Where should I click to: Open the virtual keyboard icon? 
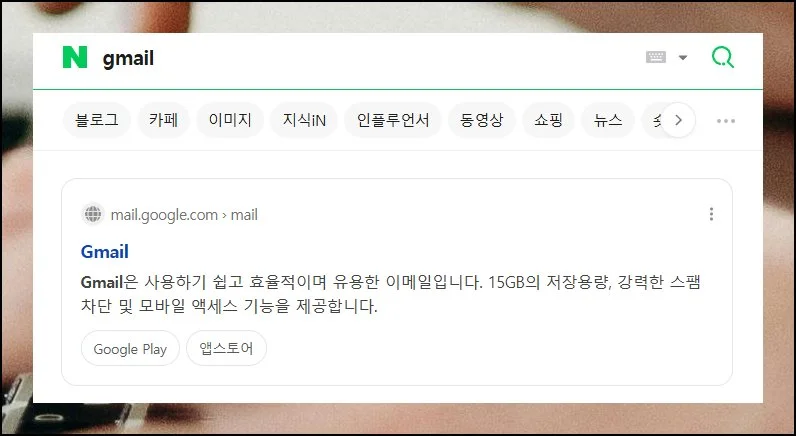coord(655,57)
